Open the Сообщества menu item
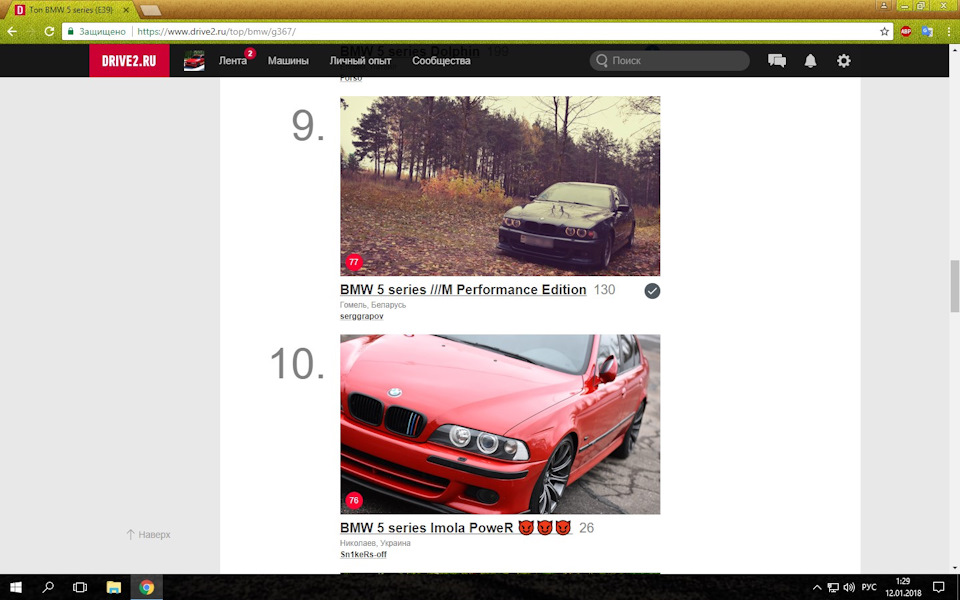 click(441, 61)
